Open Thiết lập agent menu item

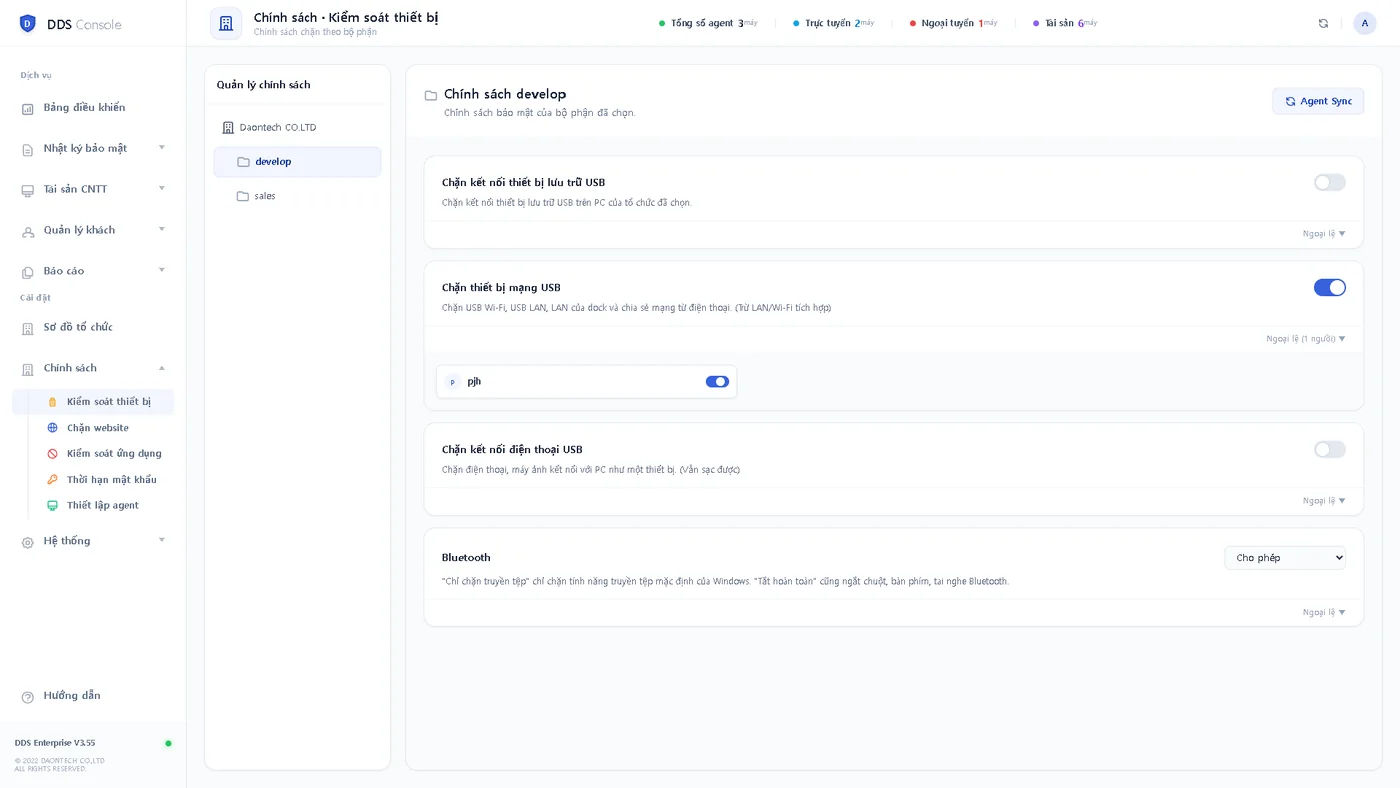[102, 506]
